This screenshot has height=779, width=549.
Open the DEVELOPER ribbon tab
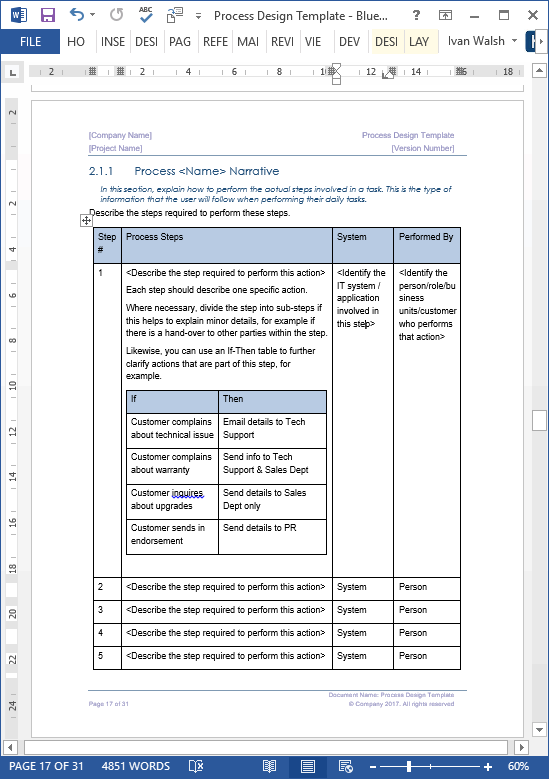(349, 42)
